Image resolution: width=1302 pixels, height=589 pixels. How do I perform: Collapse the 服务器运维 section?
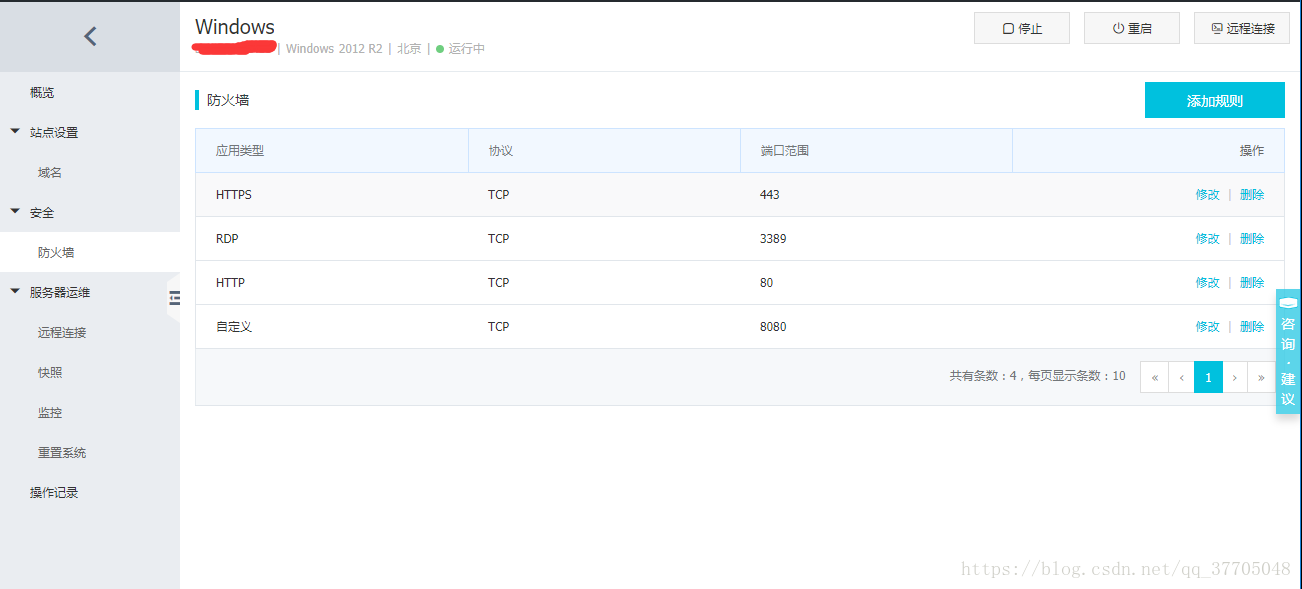[15, 292]
